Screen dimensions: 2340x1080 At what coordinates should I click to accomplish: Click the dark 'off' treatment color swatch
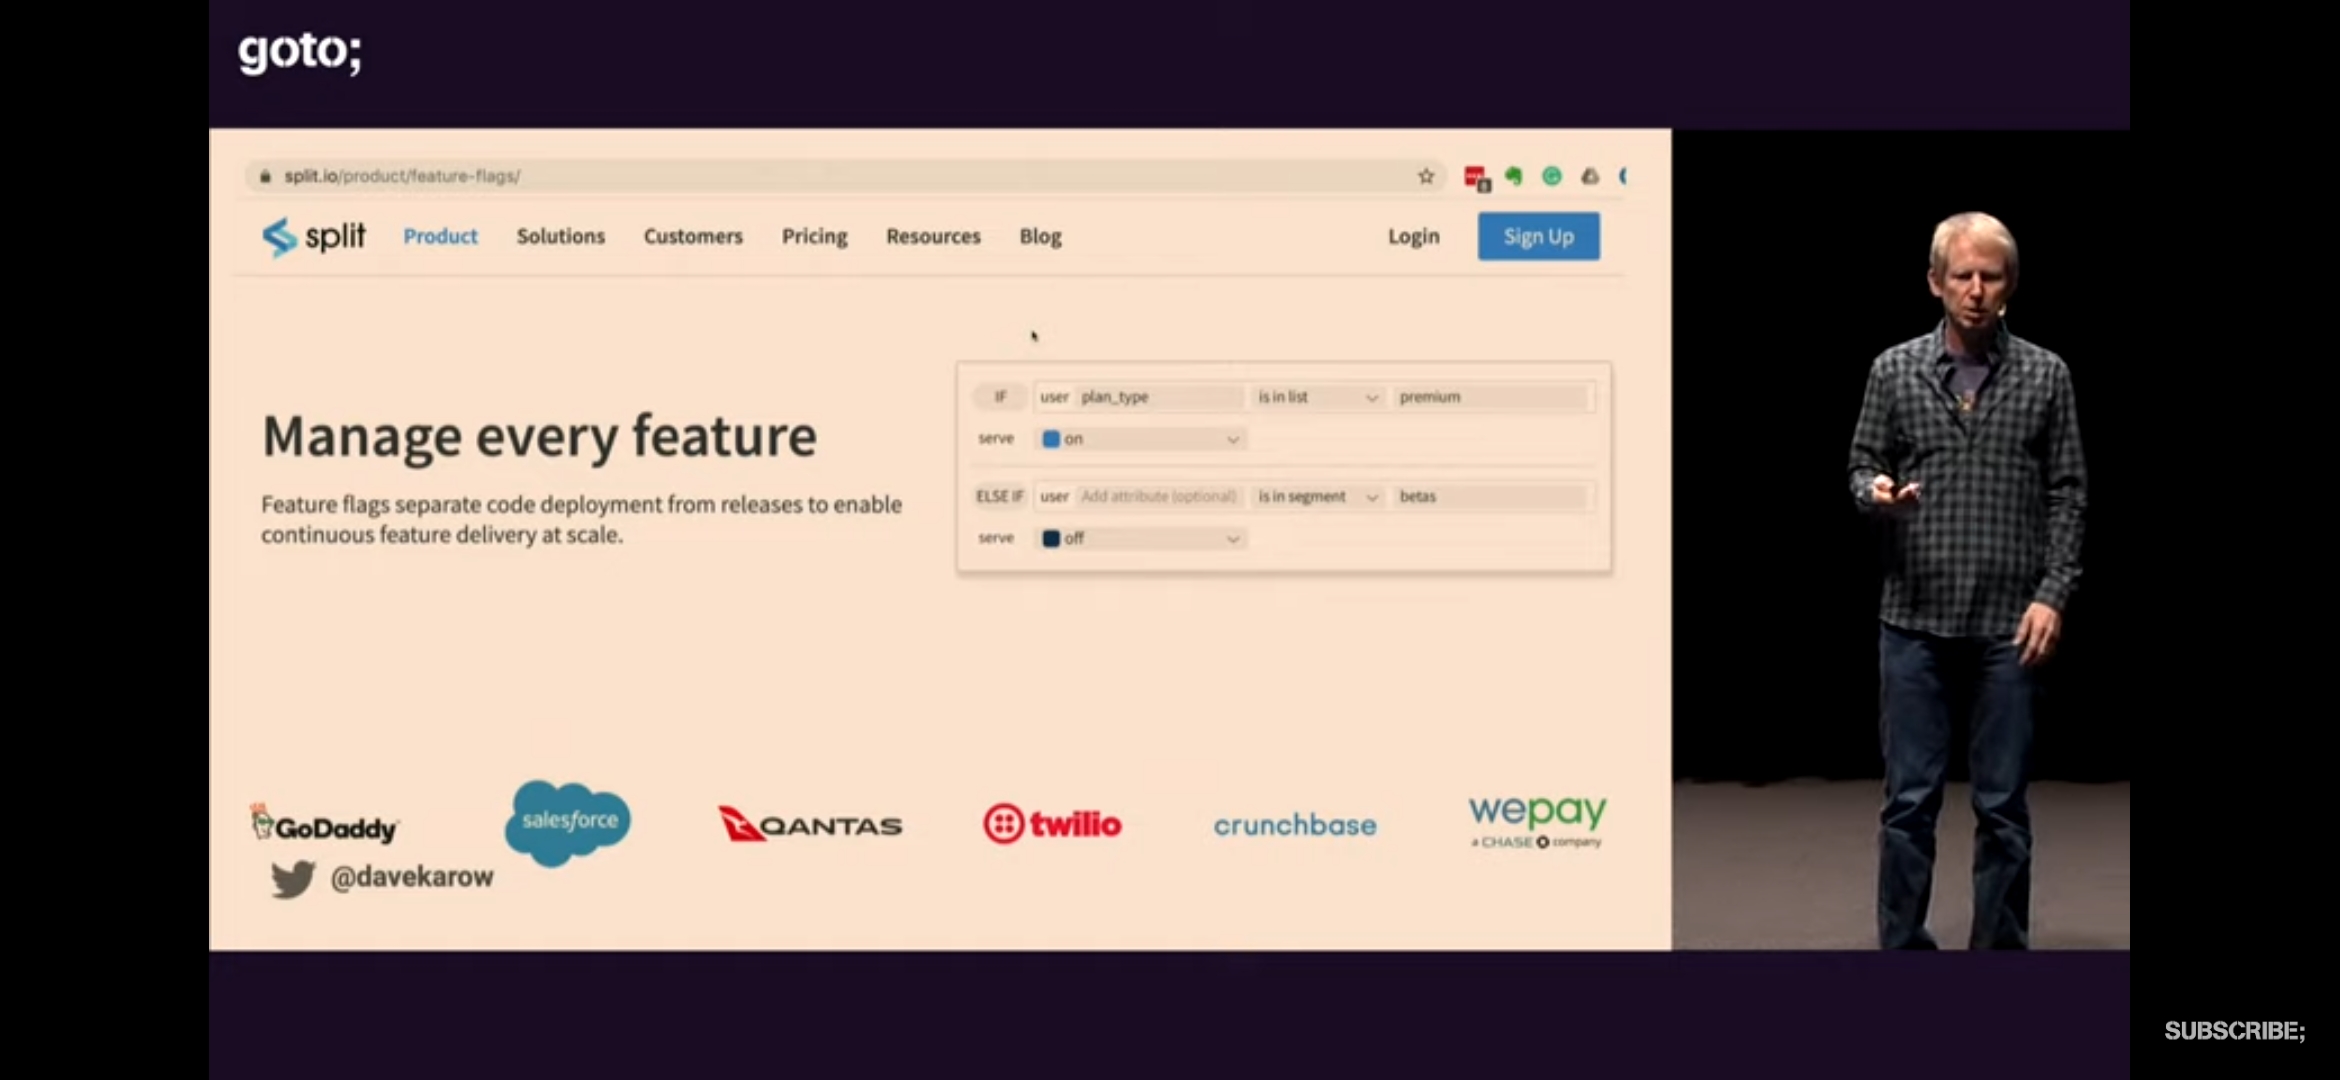1051,539
